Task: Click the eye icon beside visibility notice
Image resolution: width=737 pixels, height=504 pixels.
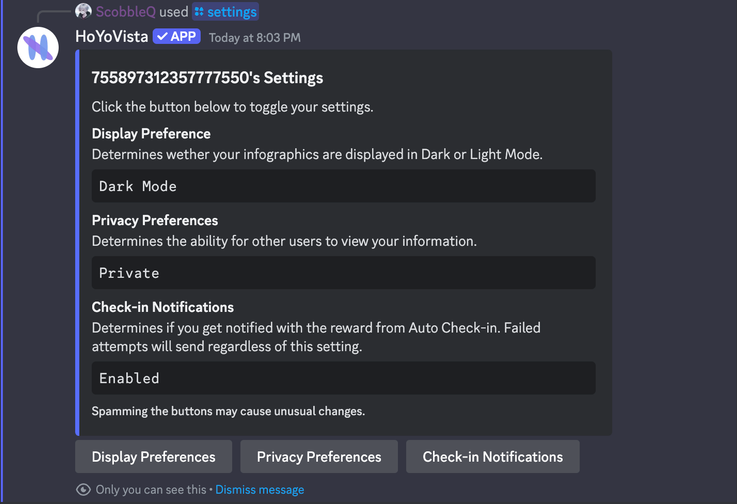Action: tap(83, 490)
